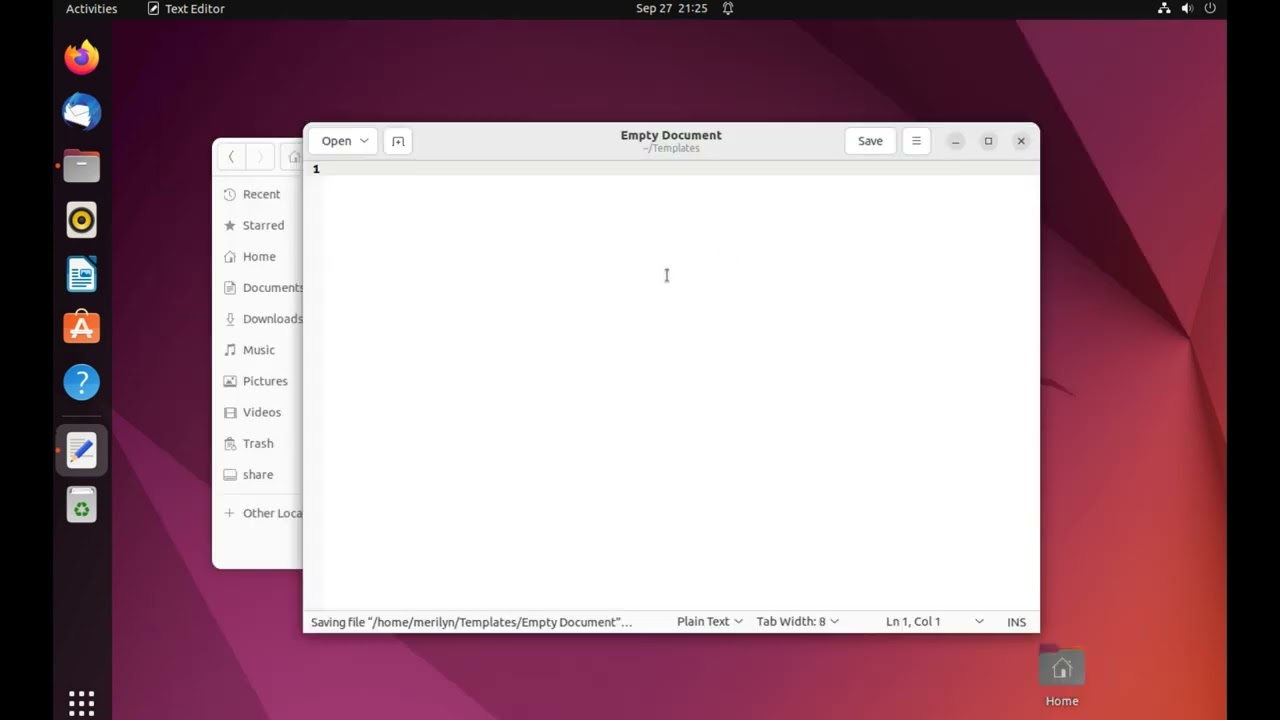Go back in the Files window
The height and width of the screenshot is (720, 1280).
[231, 157]
